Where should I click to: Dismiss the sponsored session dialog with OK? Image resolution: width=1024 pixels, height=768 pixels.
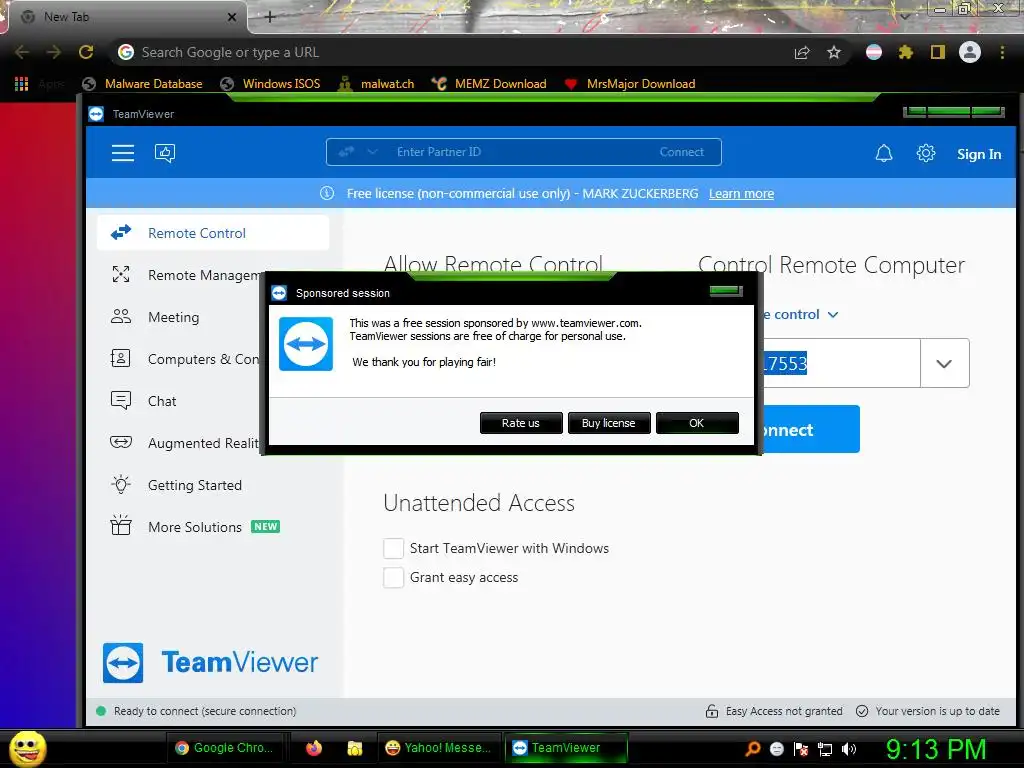[x=697, y=423]
